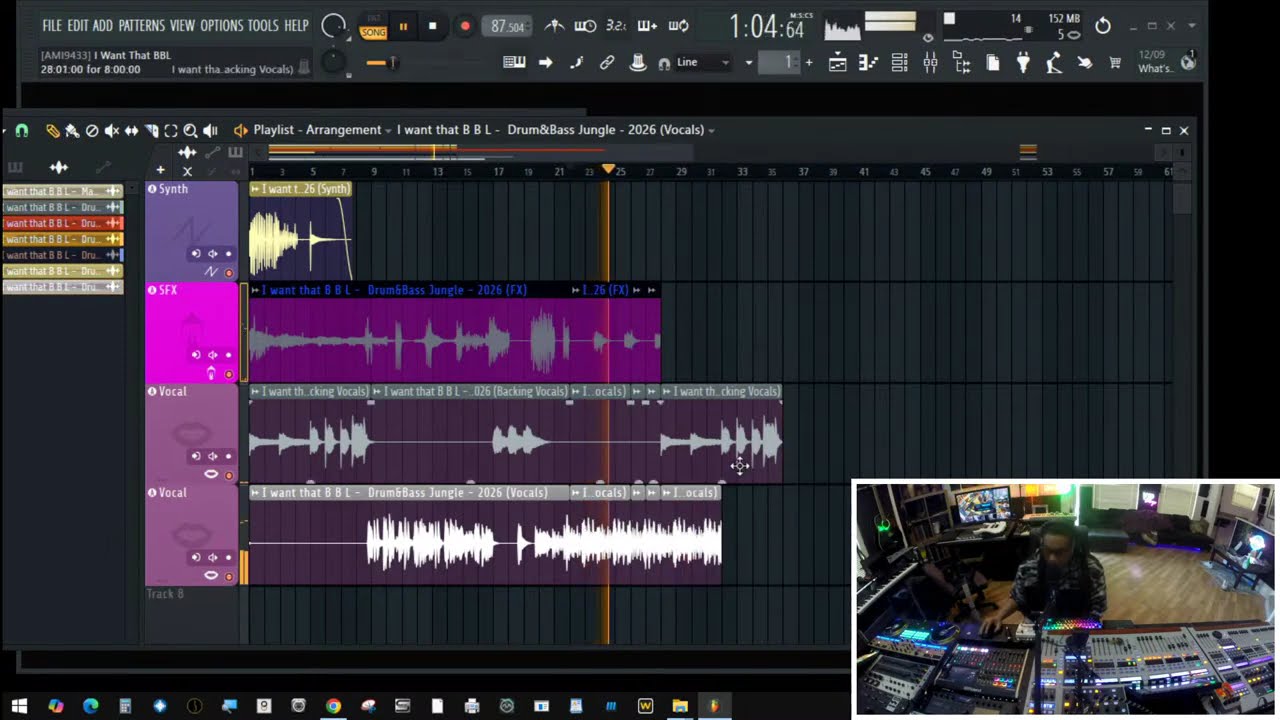Select the playlist mute tool
Viewport: 1280px width, 720px height.
tap(111, 130)
